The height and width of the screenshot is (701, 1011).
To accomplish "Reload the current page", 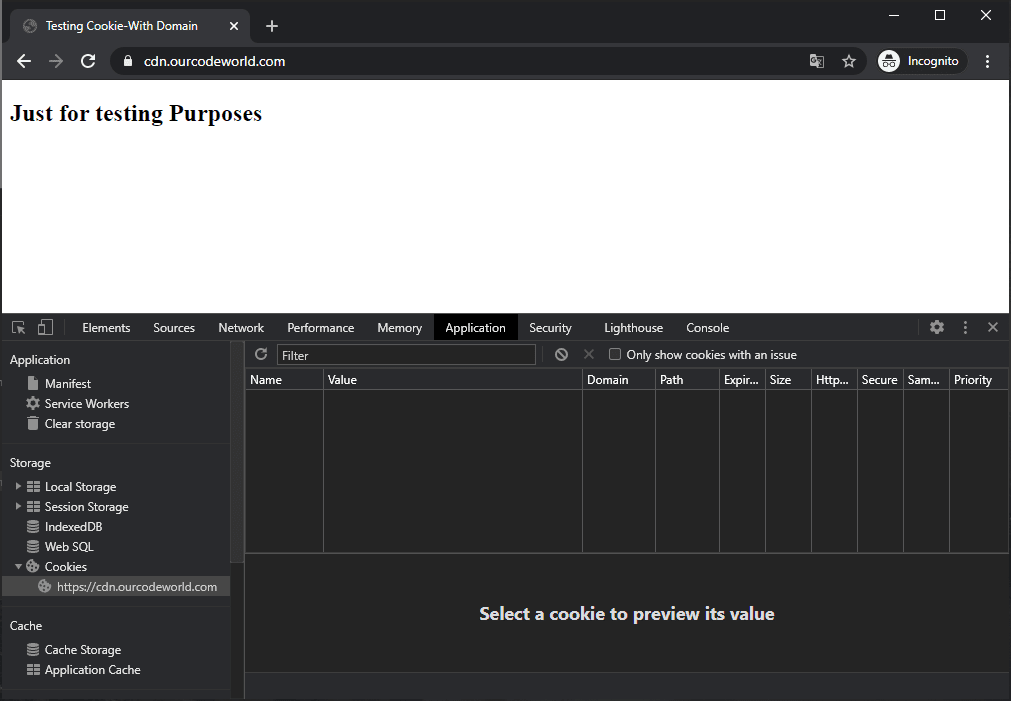I will tap(87, 61).
